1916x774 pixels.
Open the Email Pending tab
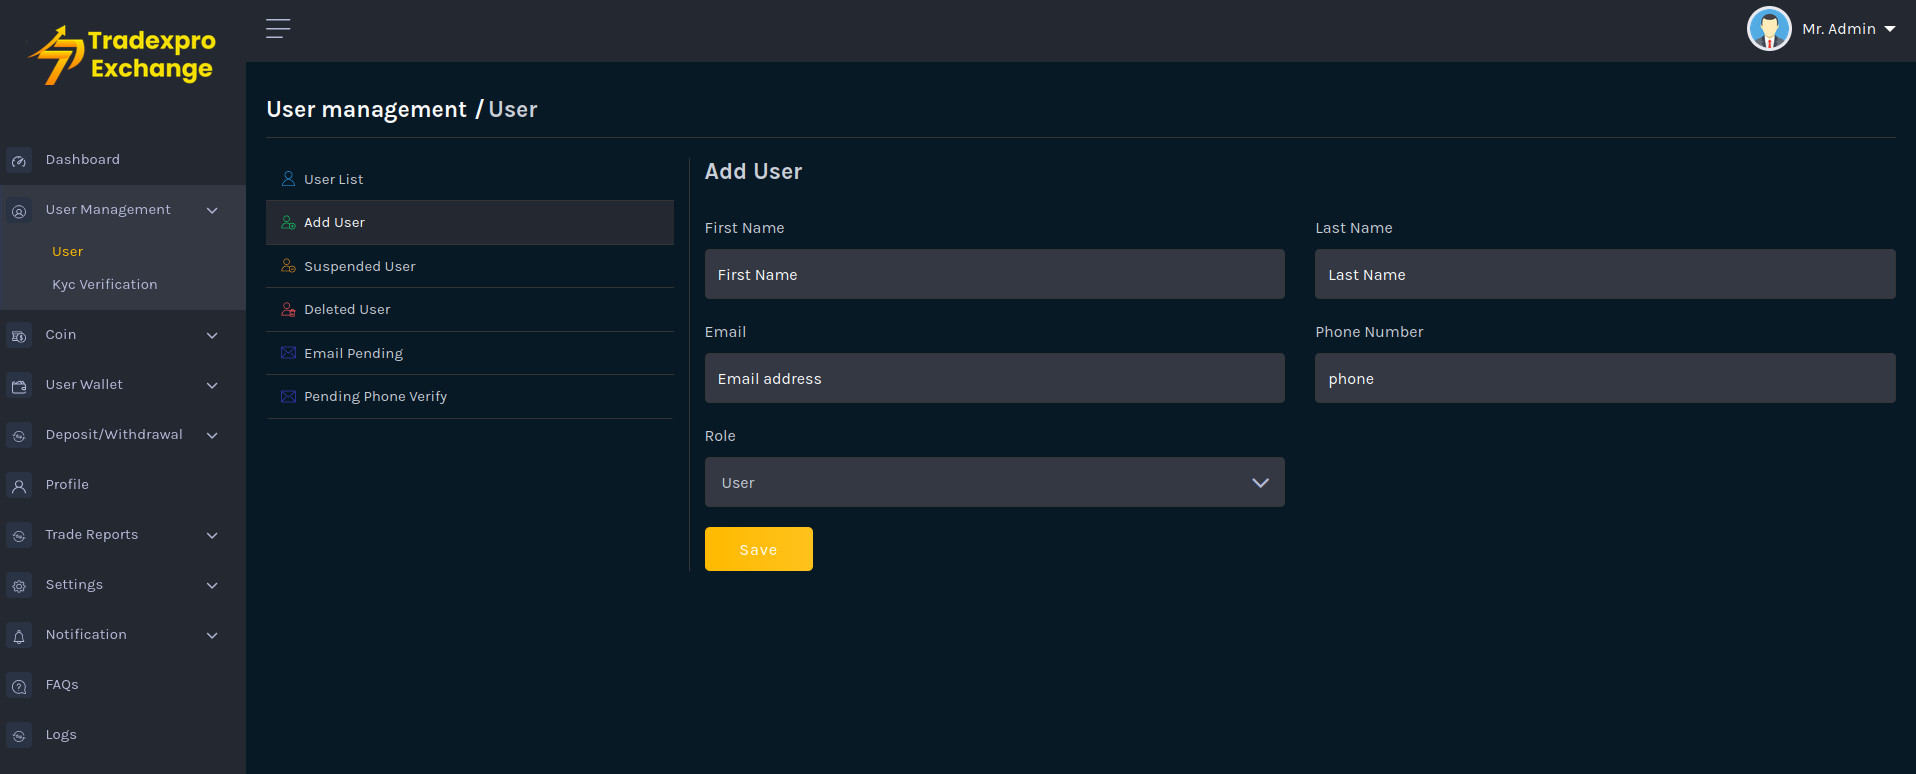(353, 353)
